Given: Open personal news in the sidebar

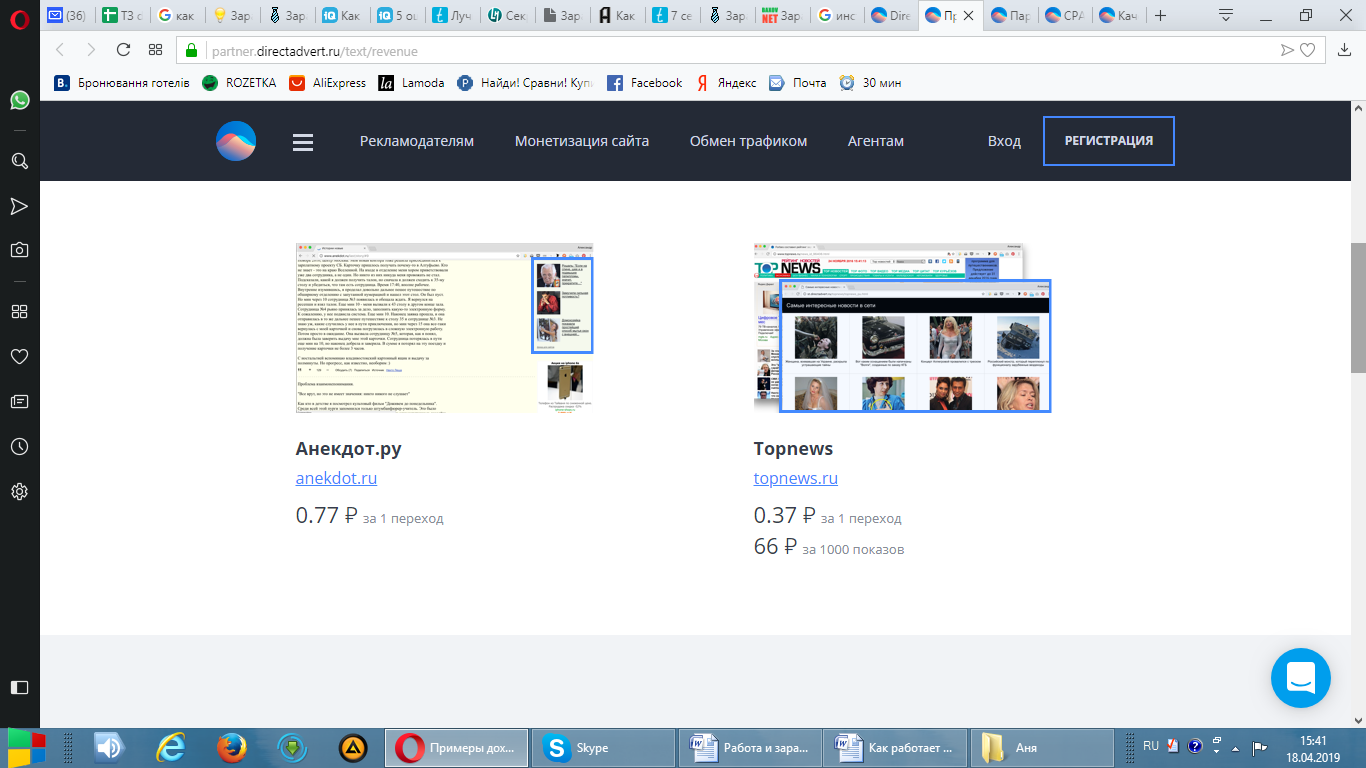Looking at the screenshot, I should tap(19, 401).
